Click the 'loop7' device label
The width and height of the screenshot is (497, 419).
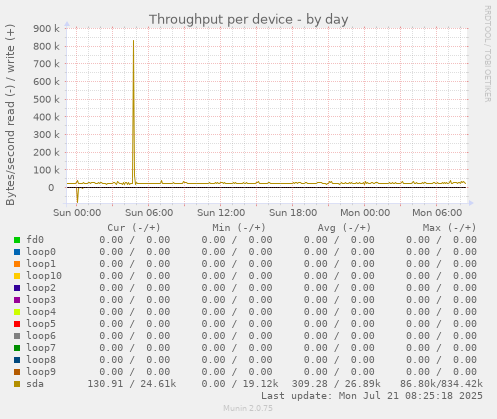[x=41, y=348]
